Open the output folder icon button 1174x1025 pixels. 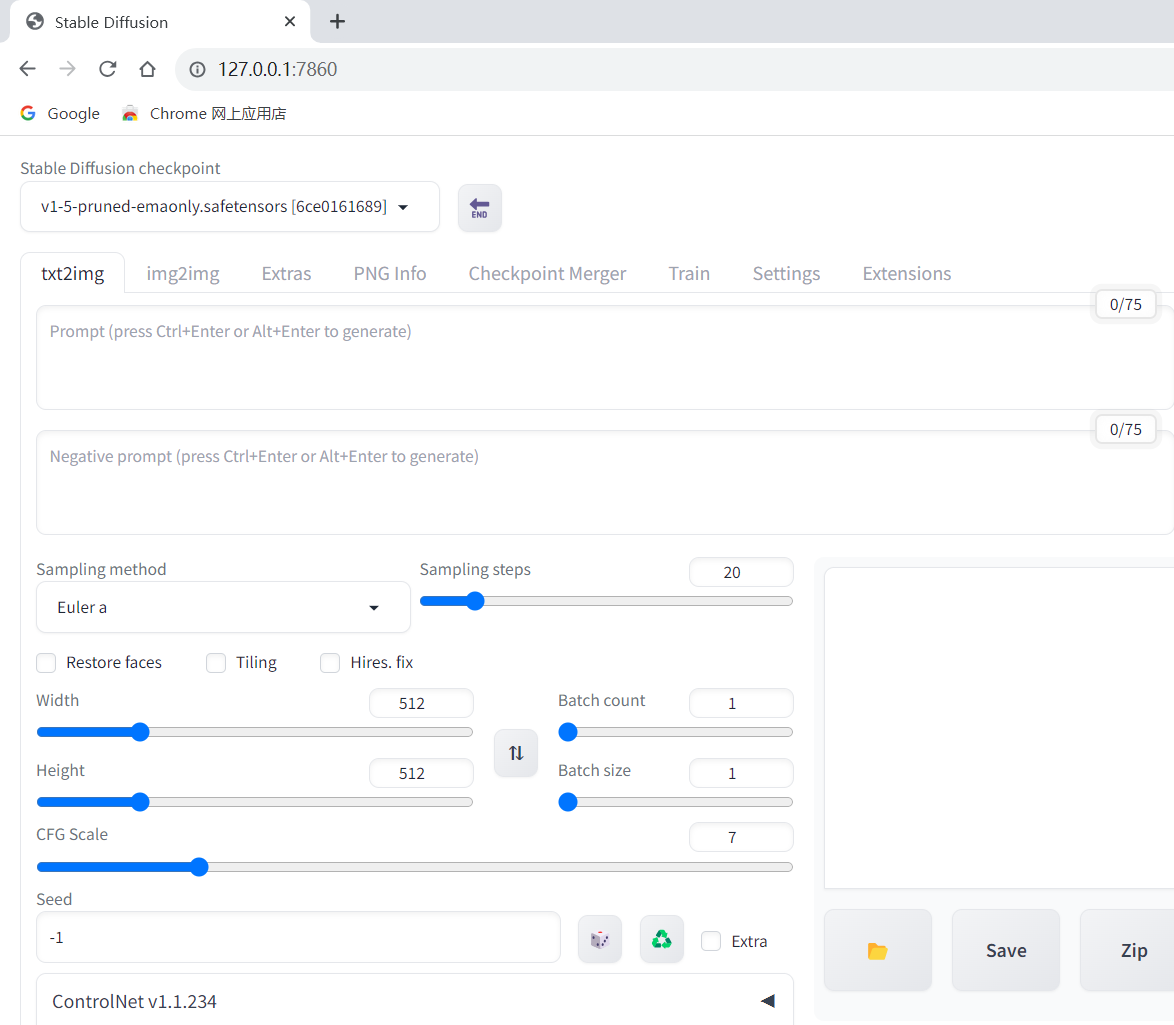click(x=878, y=951)
